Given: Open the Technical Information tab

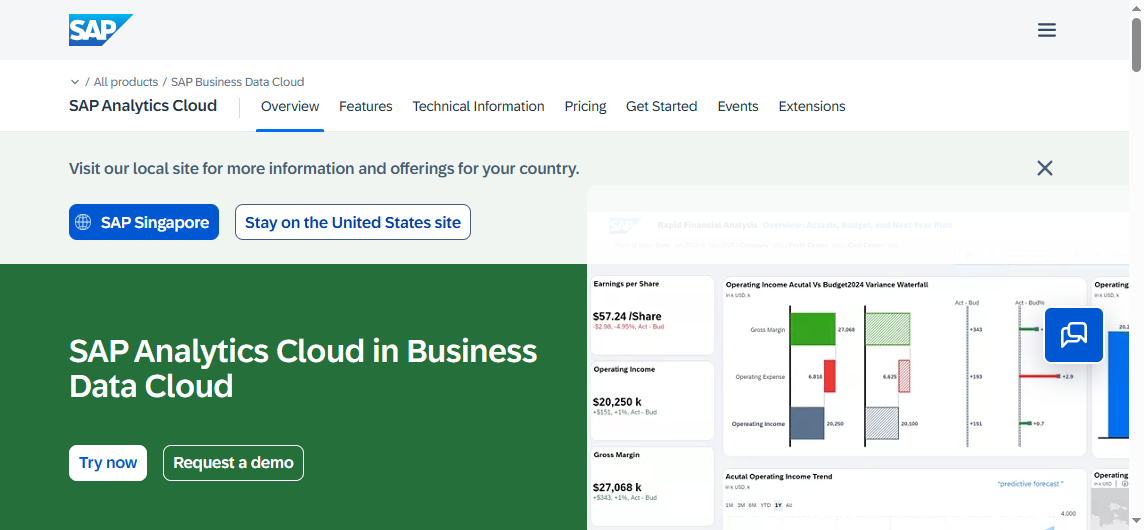Looking at the screenshot, I should (x=478, y=106).
